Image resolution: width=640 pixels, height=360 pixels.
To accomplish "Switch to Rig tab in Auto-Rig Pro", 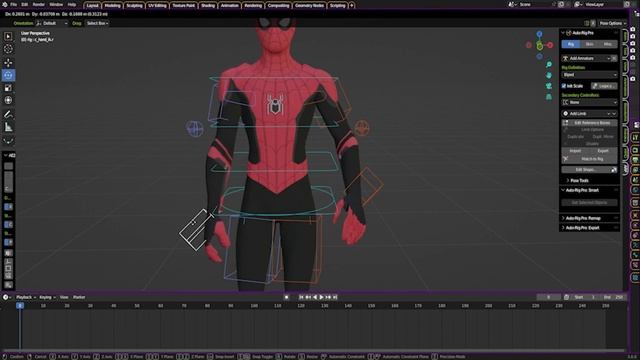I will pos(571,44).
